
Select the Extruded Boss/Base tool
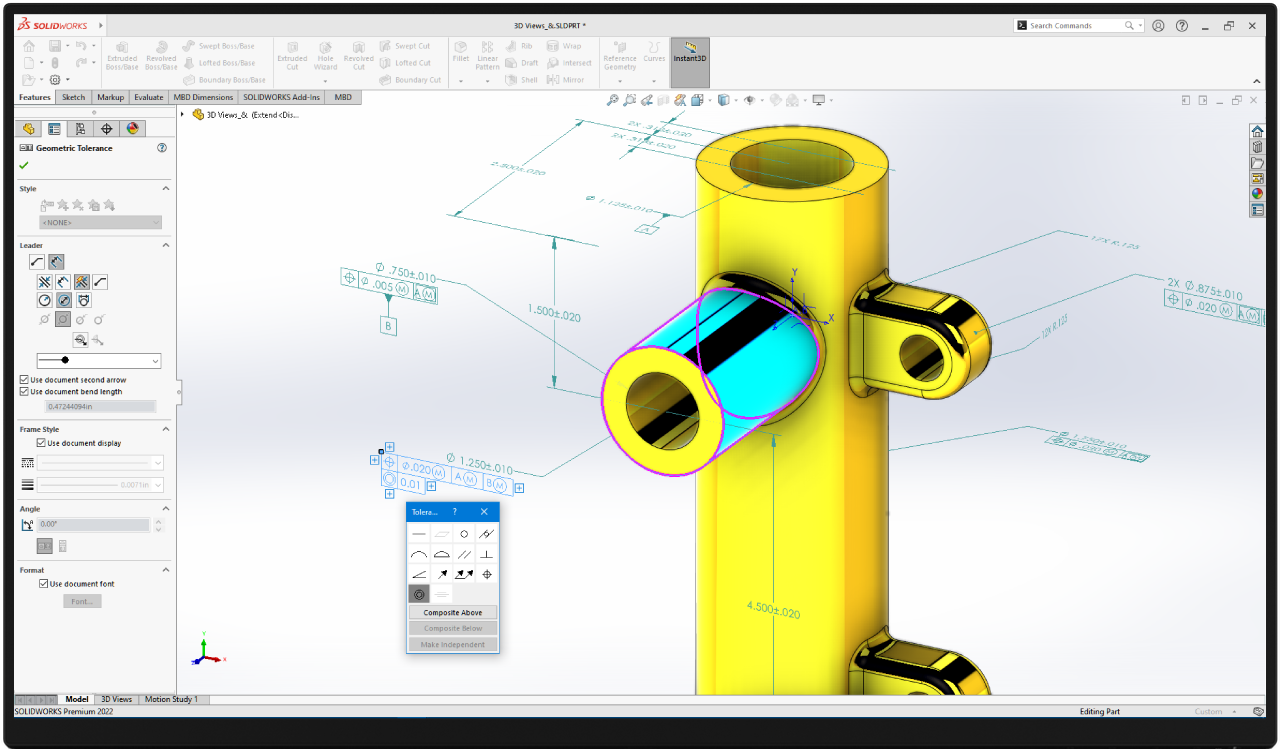122,55
